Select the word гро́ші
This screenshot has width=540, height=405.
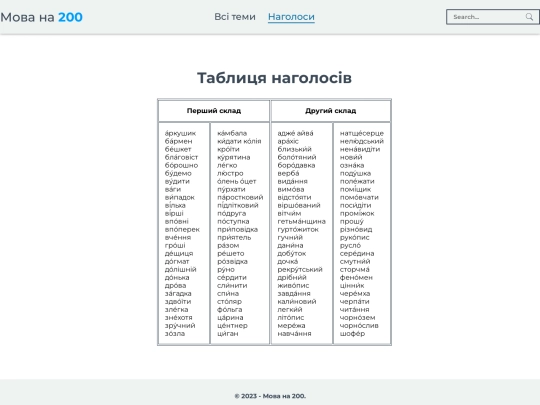pos(175,246)
